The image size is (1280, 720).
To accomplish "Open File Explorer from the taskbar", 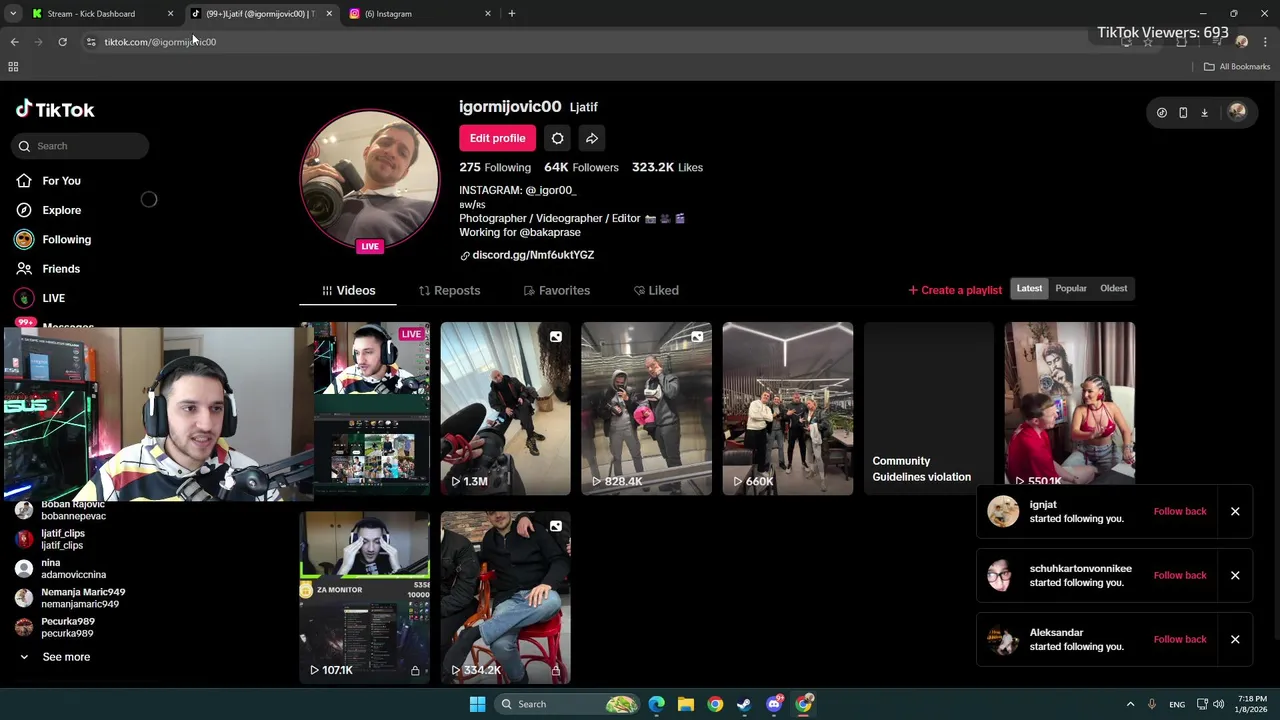I will [x=686, y=704].
